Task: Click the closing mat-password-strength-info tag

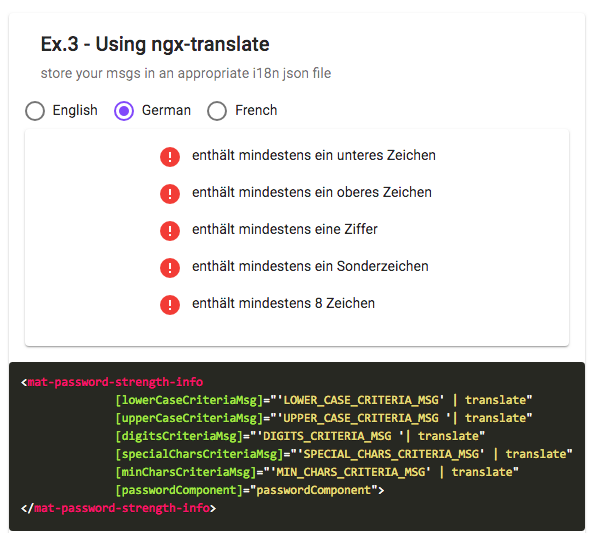Action: click(119, 508)
